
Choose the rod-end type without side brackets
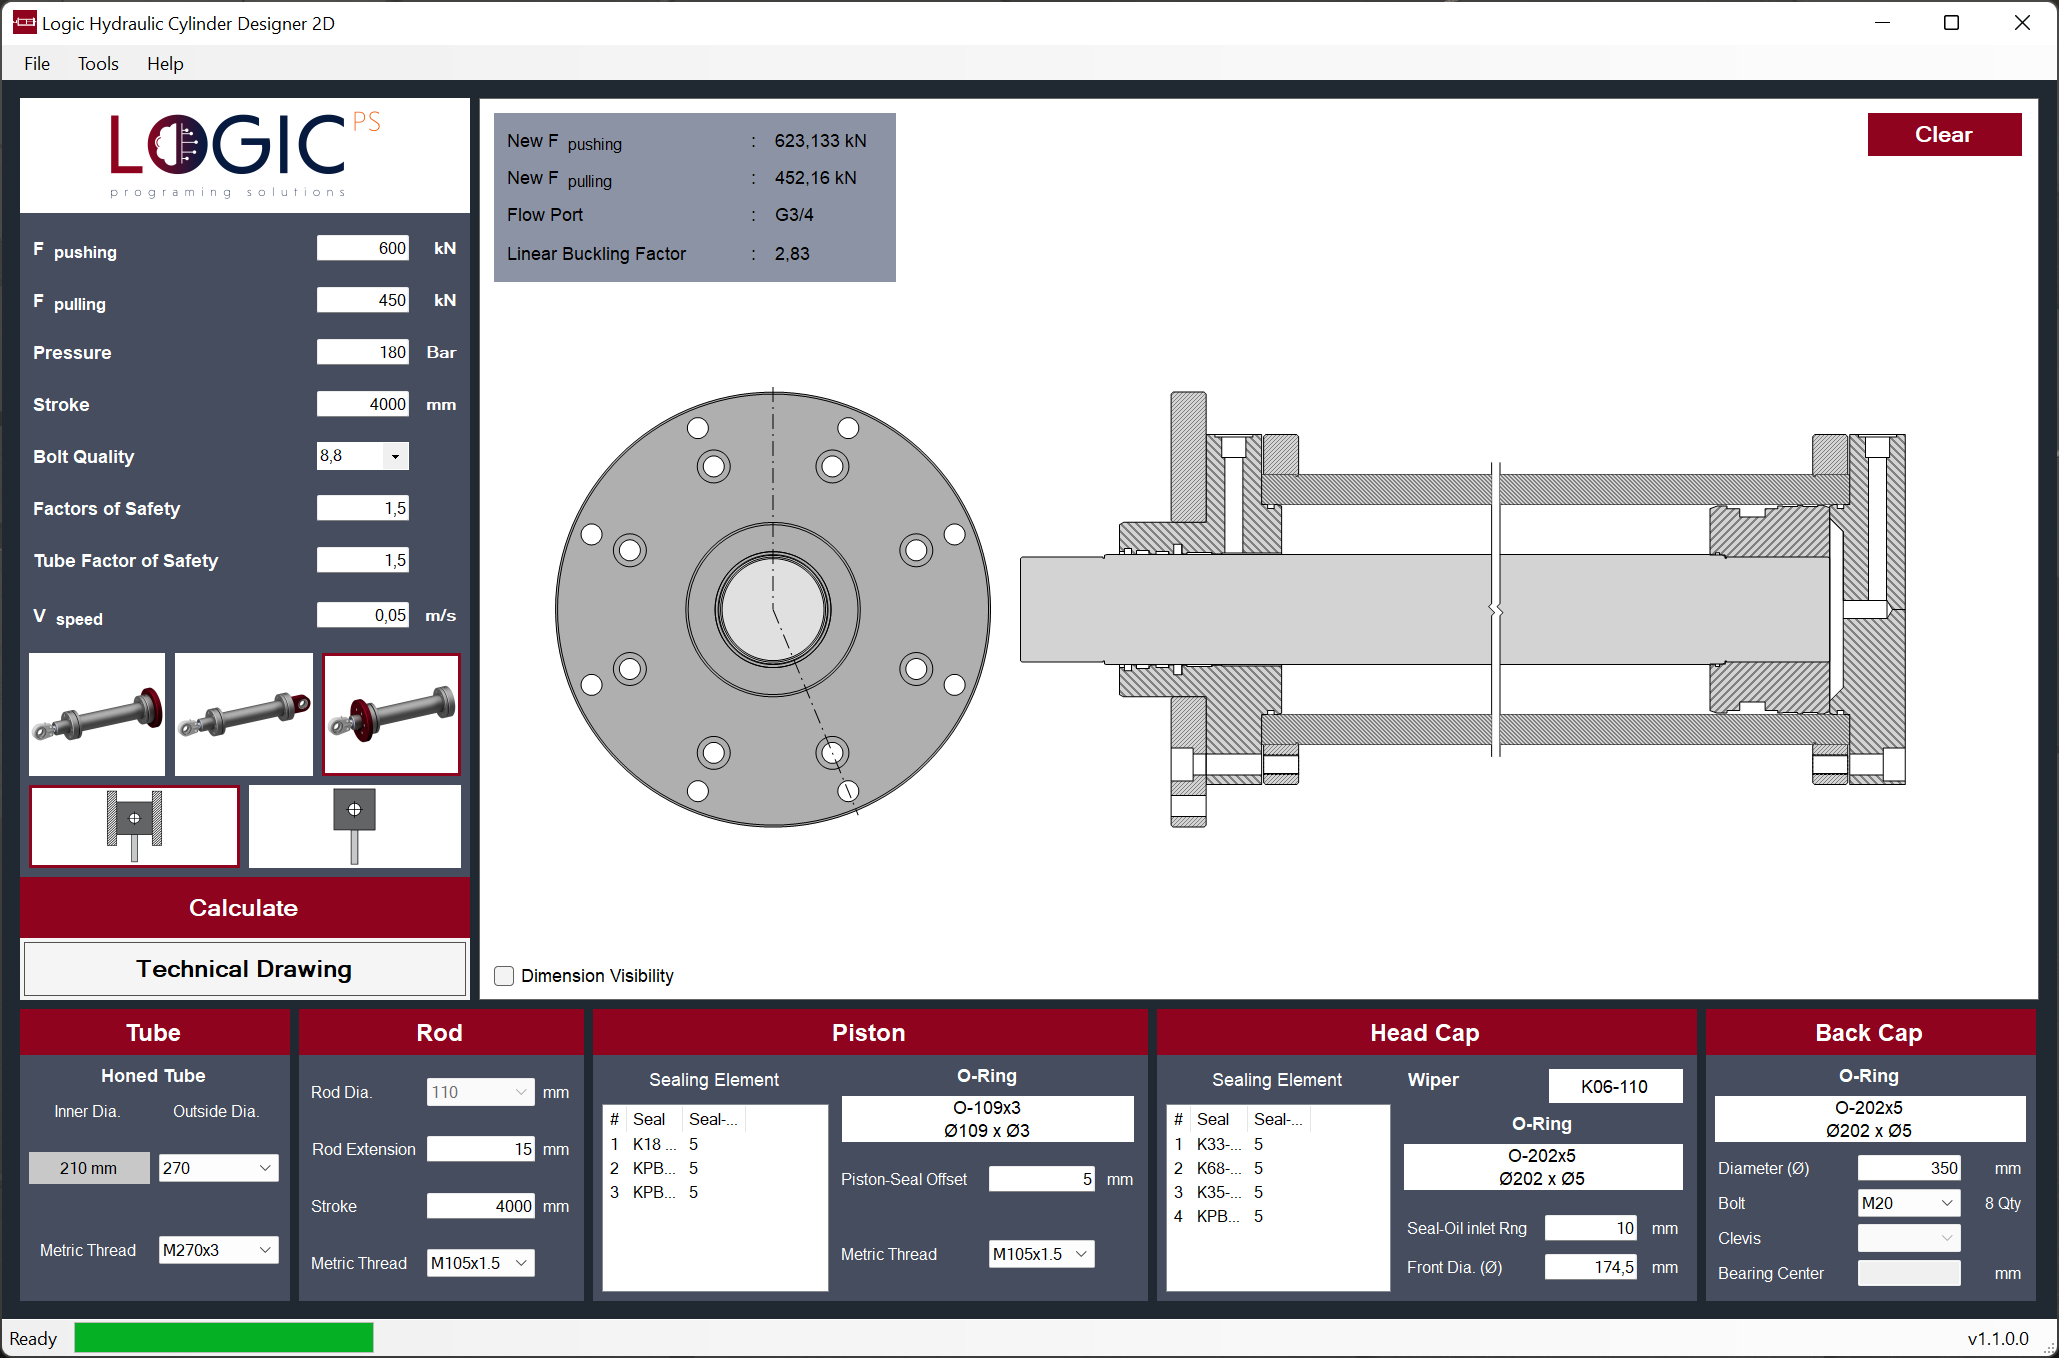354,826
